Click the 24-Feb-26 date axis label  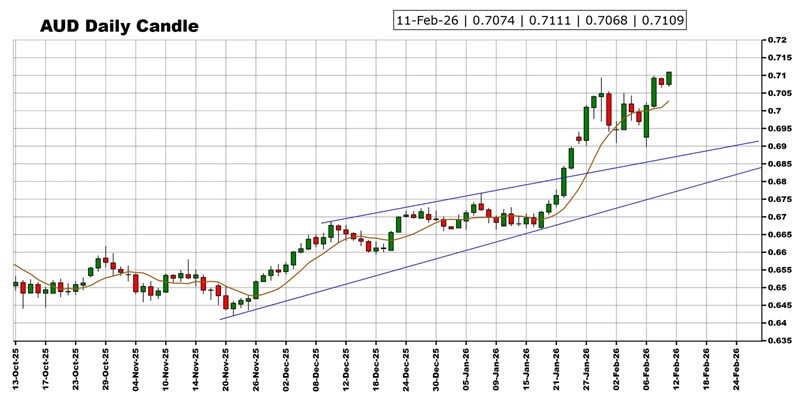click(737, 370)
